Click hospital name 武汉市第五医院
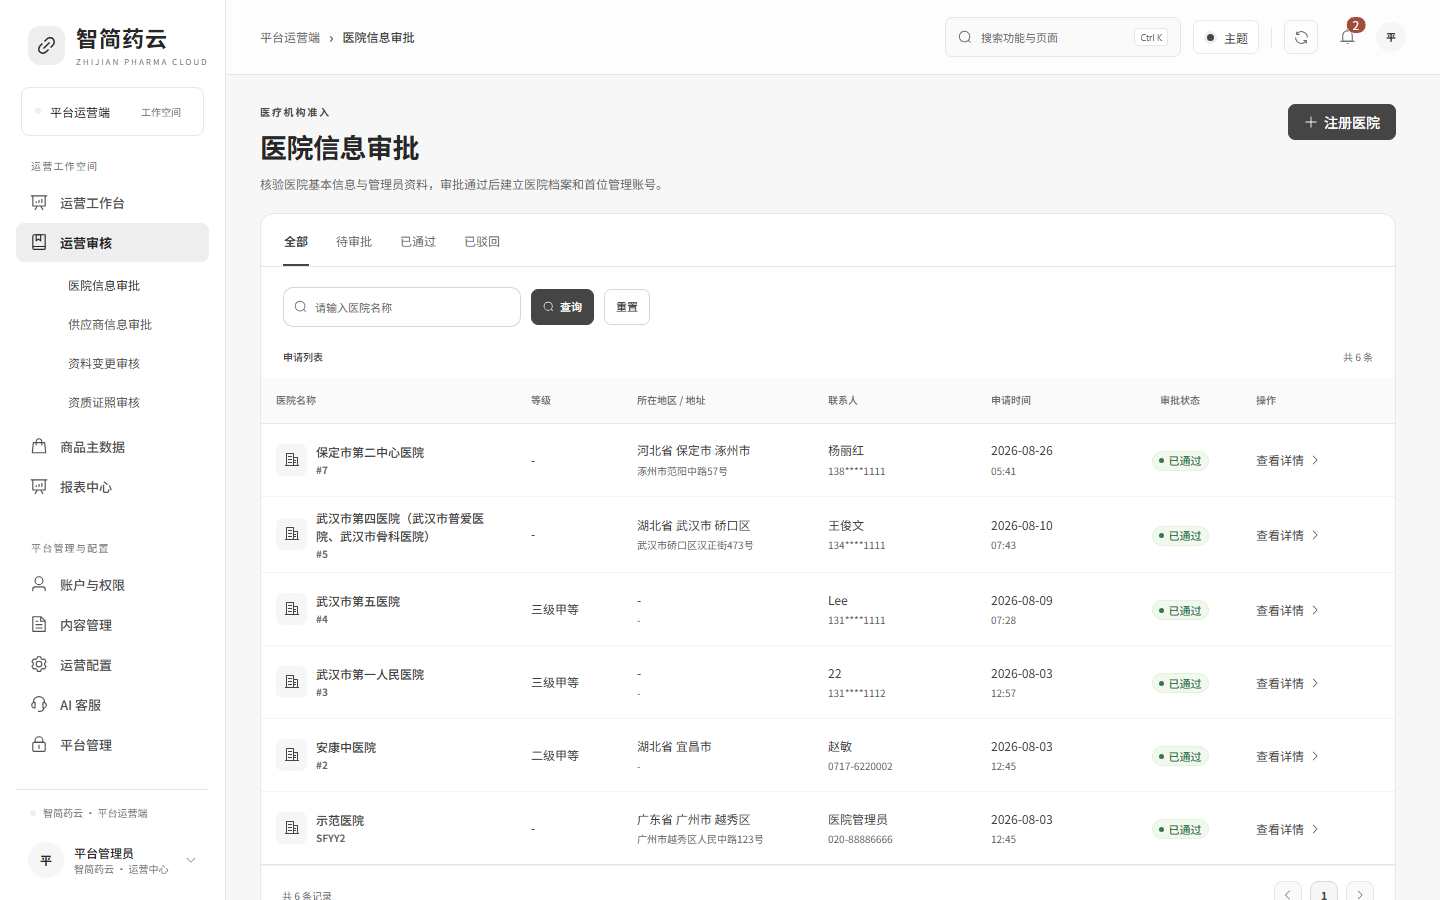Image resolution: width=1440 pixels, height=900 pixels. [x=358, y=602]
